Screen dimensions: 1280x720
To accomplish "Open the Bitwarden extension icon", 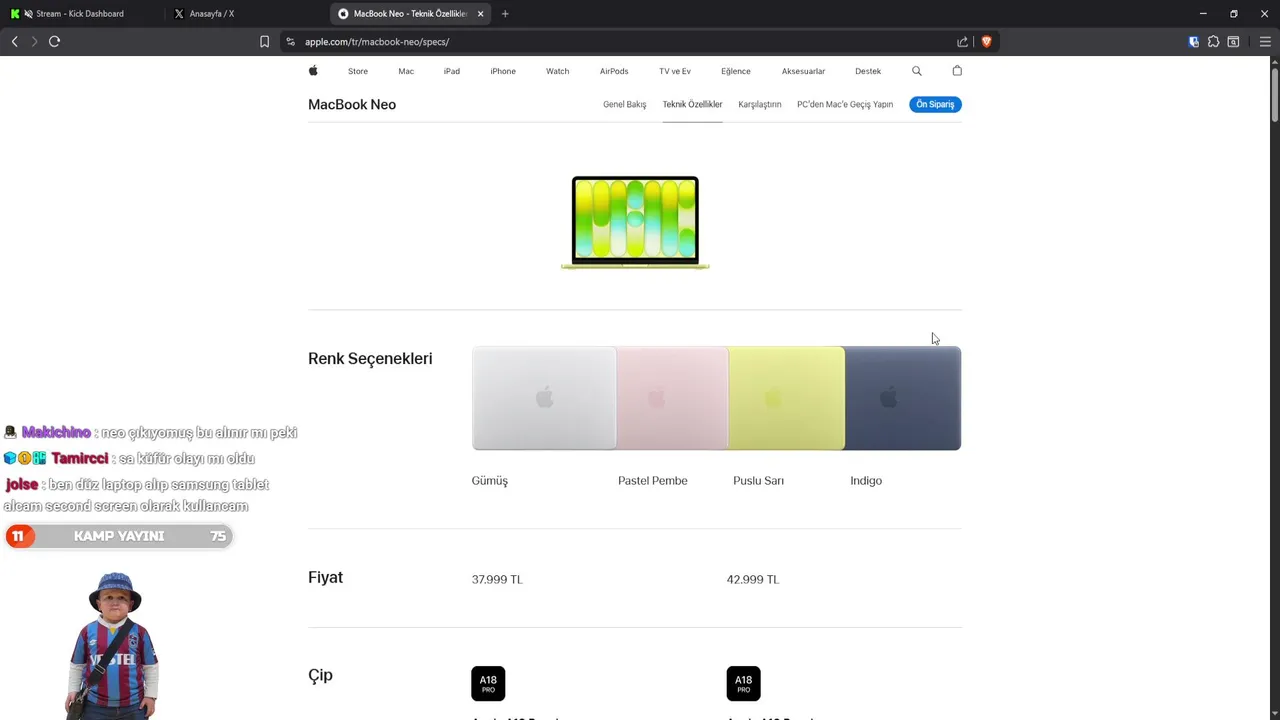I will coord(1193,41).
